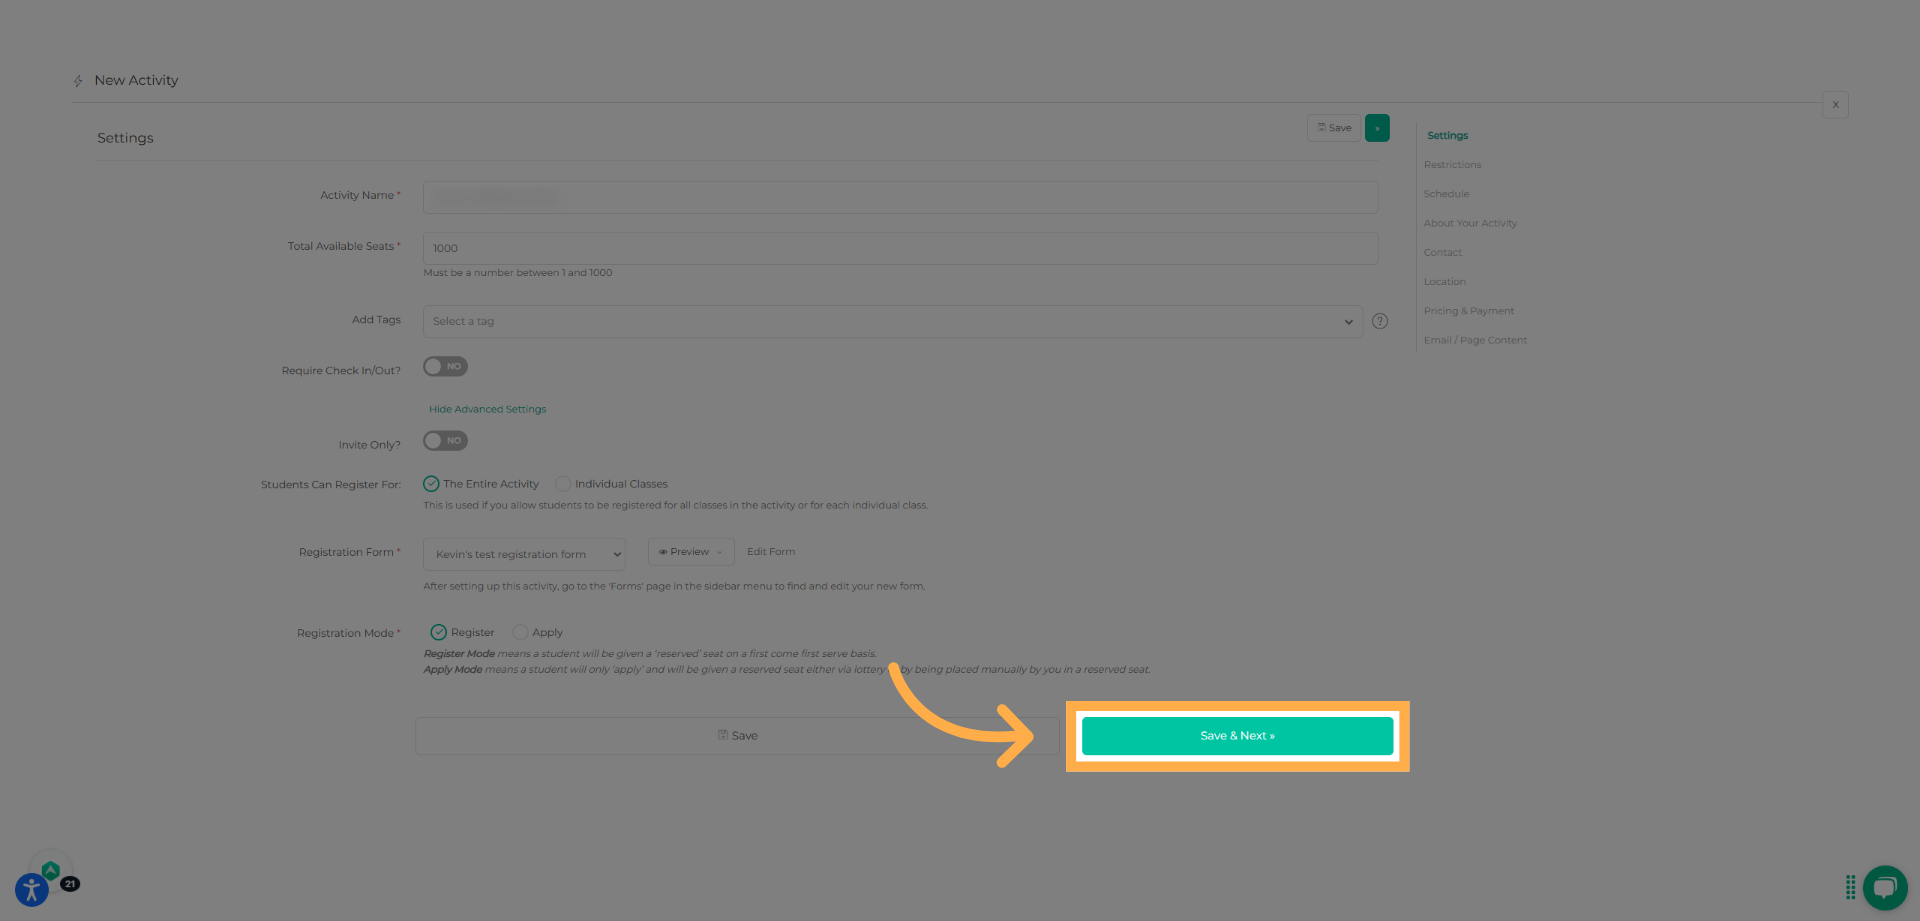
Task: Close the New Activity panel with X
Action: click(x=1835, y=105)
